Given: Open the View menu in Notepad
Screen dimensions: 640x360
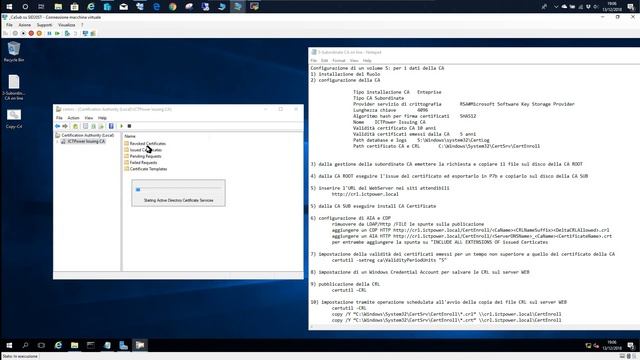Looking at the screenshot, I should (x=354, y=61).
